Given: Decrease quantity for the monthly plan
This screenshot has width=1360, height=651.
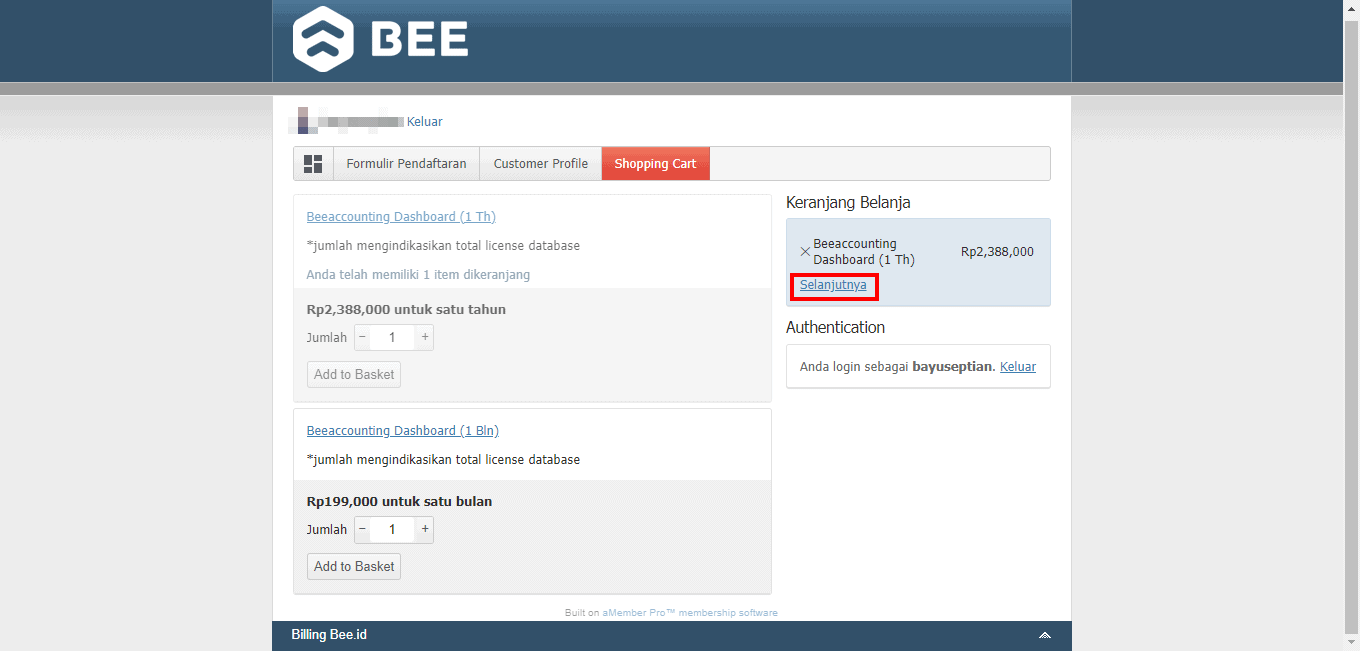Looking at the screenshot, I should 362,529.
